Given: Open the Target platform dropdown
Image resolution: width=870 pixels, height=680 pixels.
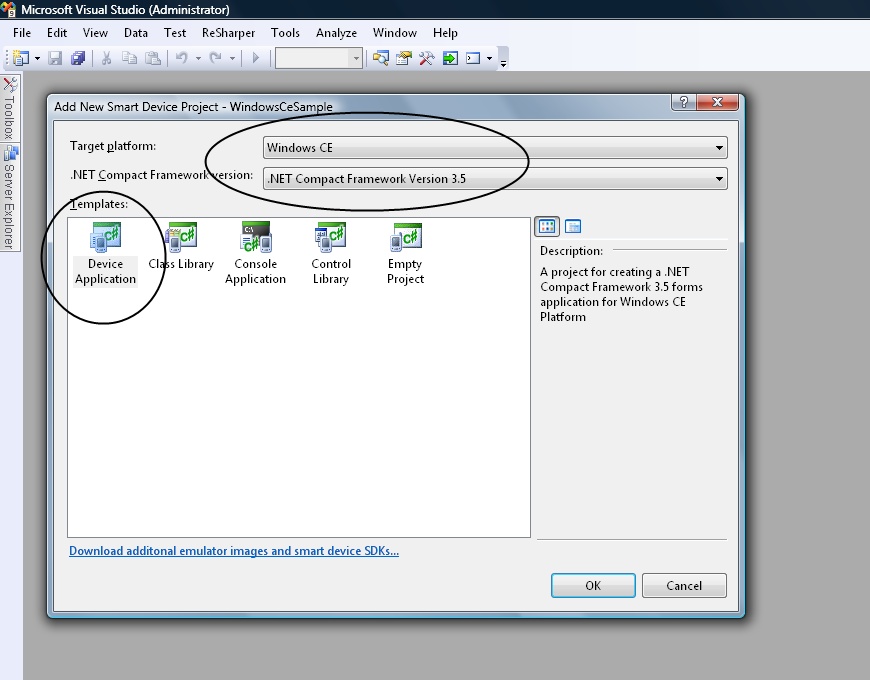Looking at the screenshot, I should 495,148.
